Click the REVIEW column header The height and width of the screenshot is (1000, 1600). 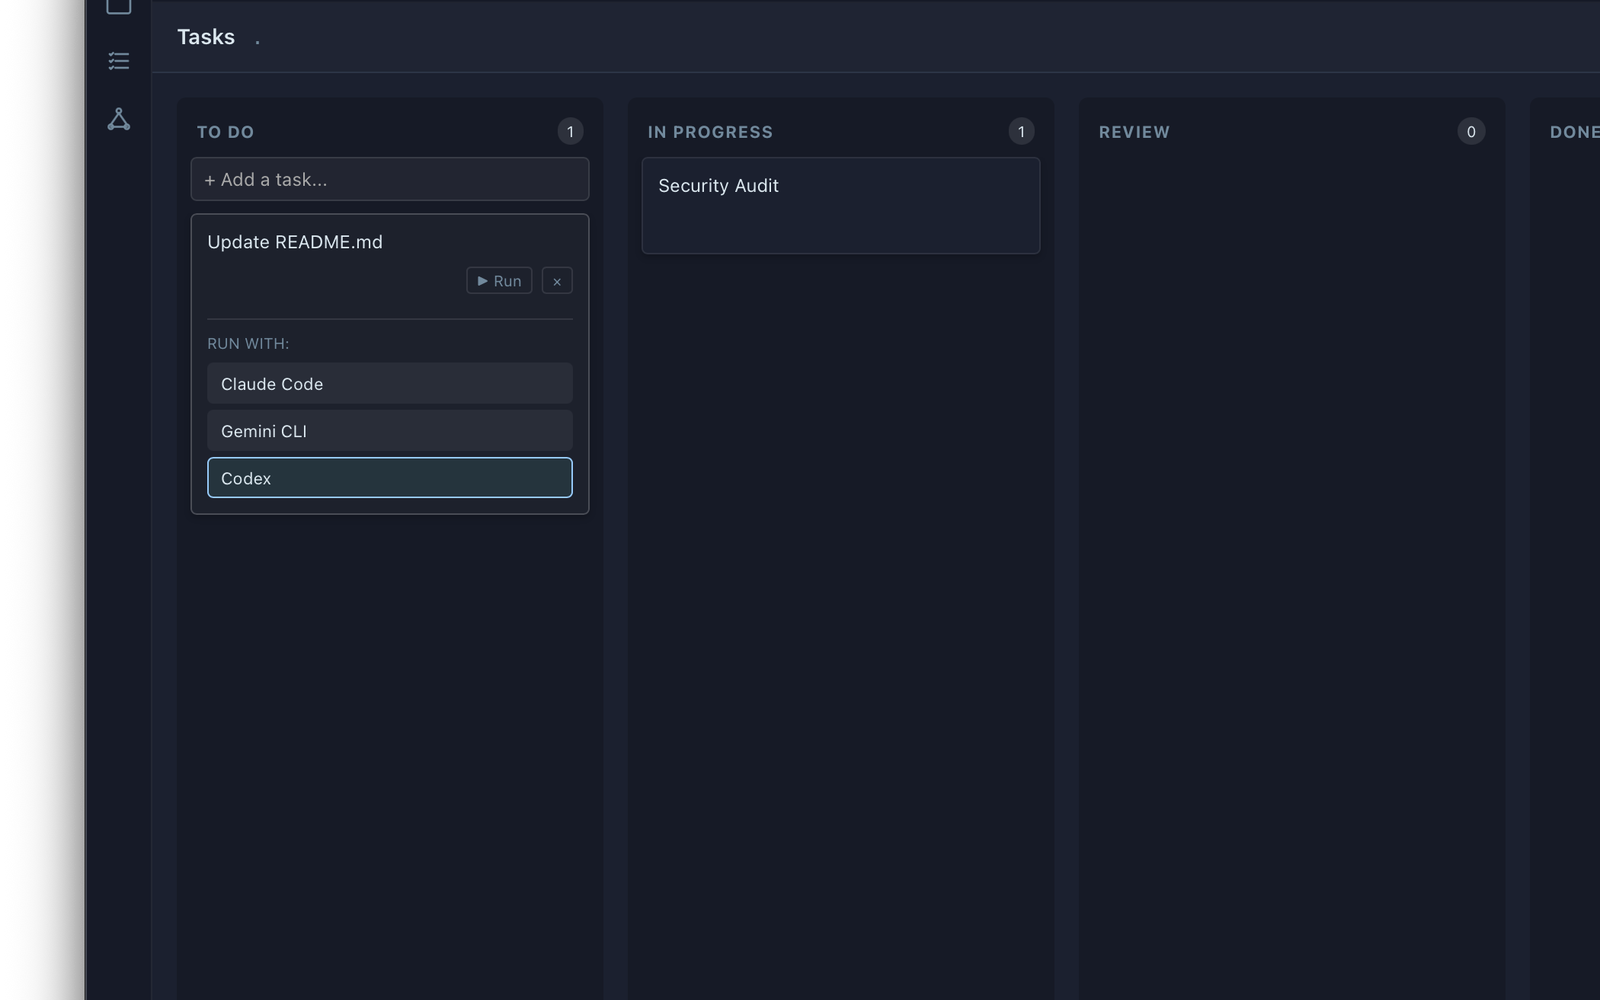click(x=1134, y=131)
